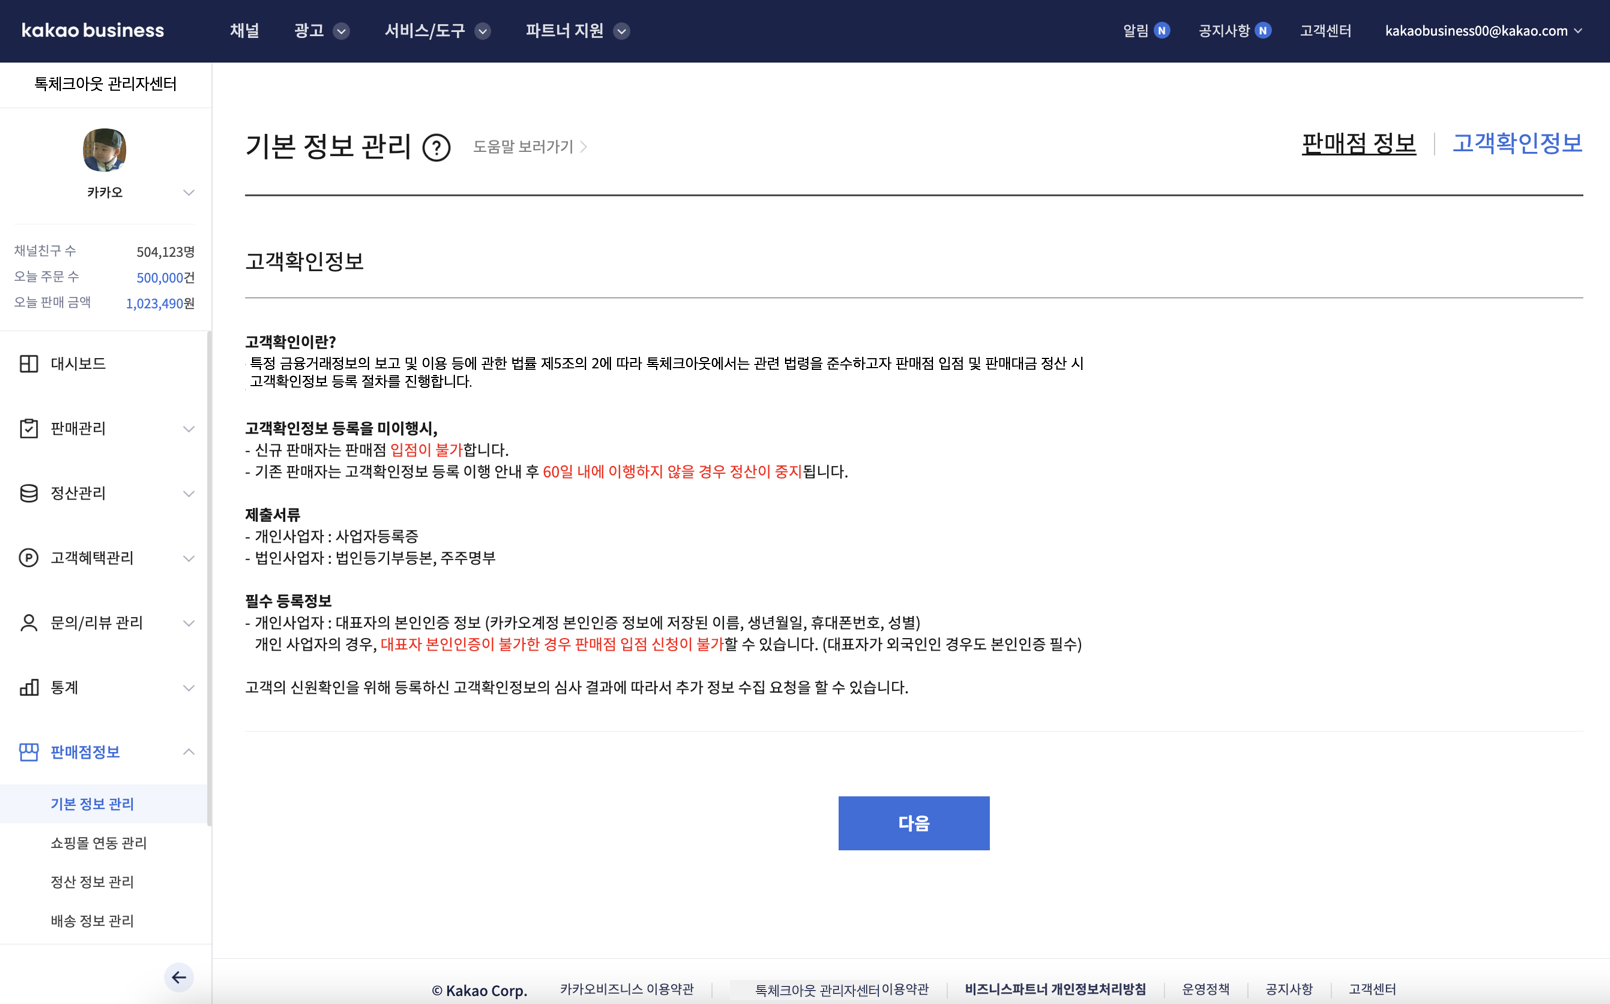Open 알림 notifications in top bar

(x=1144, y=31)
